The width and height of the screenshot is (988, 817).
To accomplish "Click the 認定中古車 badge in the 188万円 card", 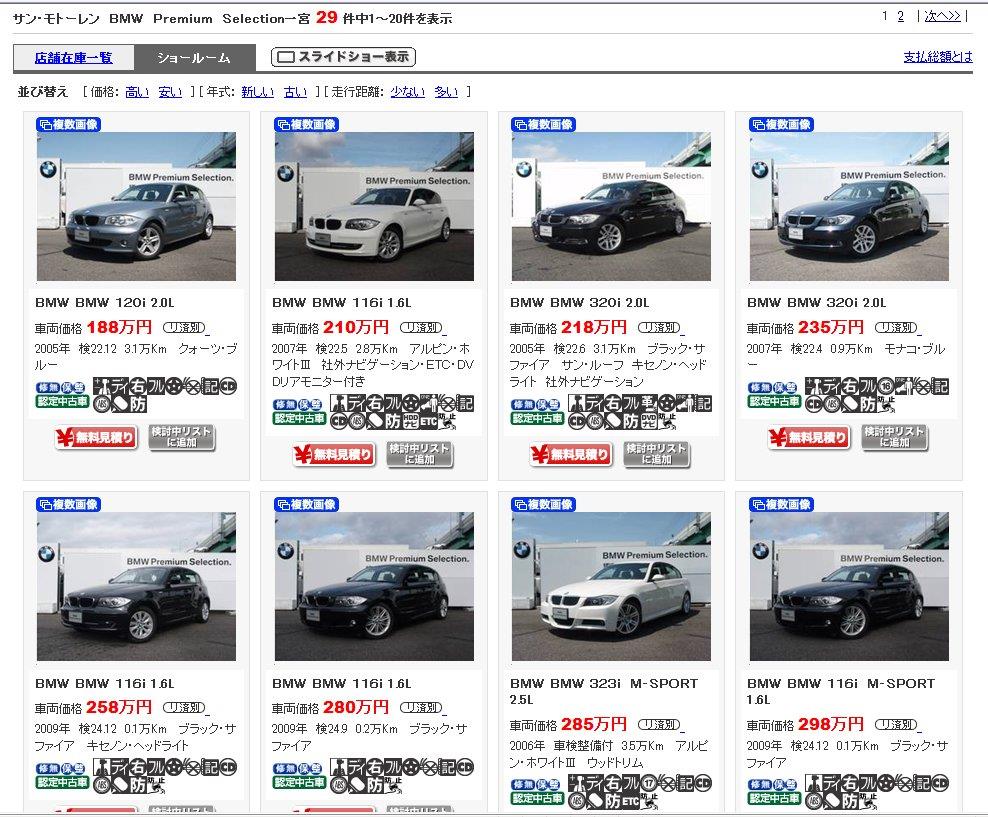I will [62, 401].
